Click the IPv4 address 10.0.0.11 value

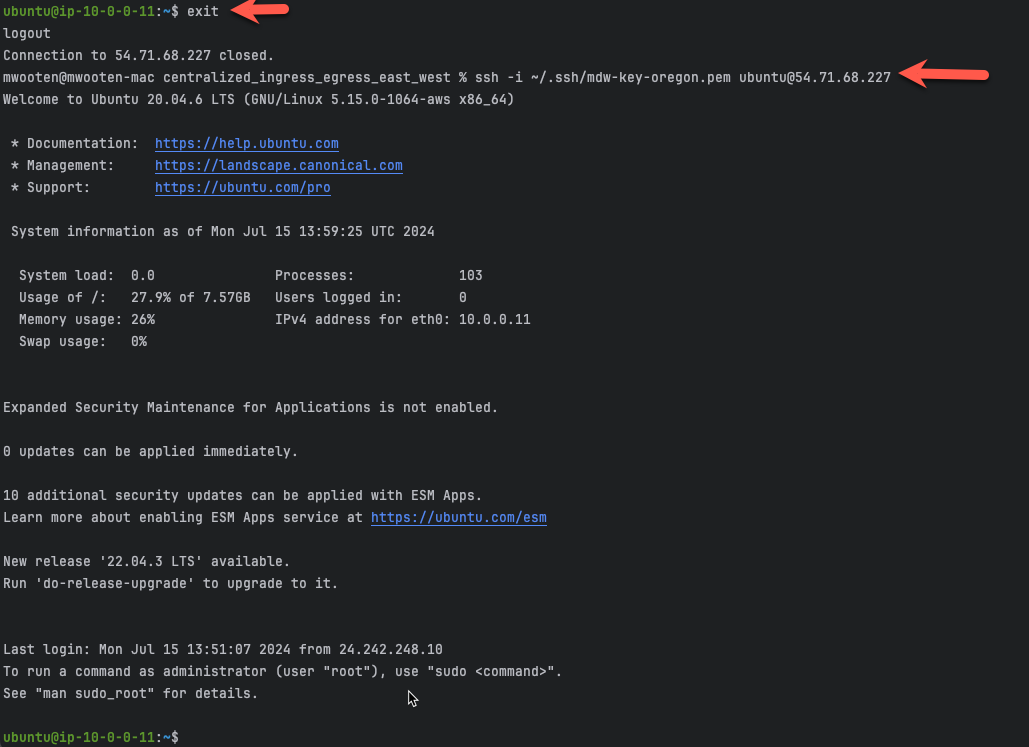pos(495,320)
